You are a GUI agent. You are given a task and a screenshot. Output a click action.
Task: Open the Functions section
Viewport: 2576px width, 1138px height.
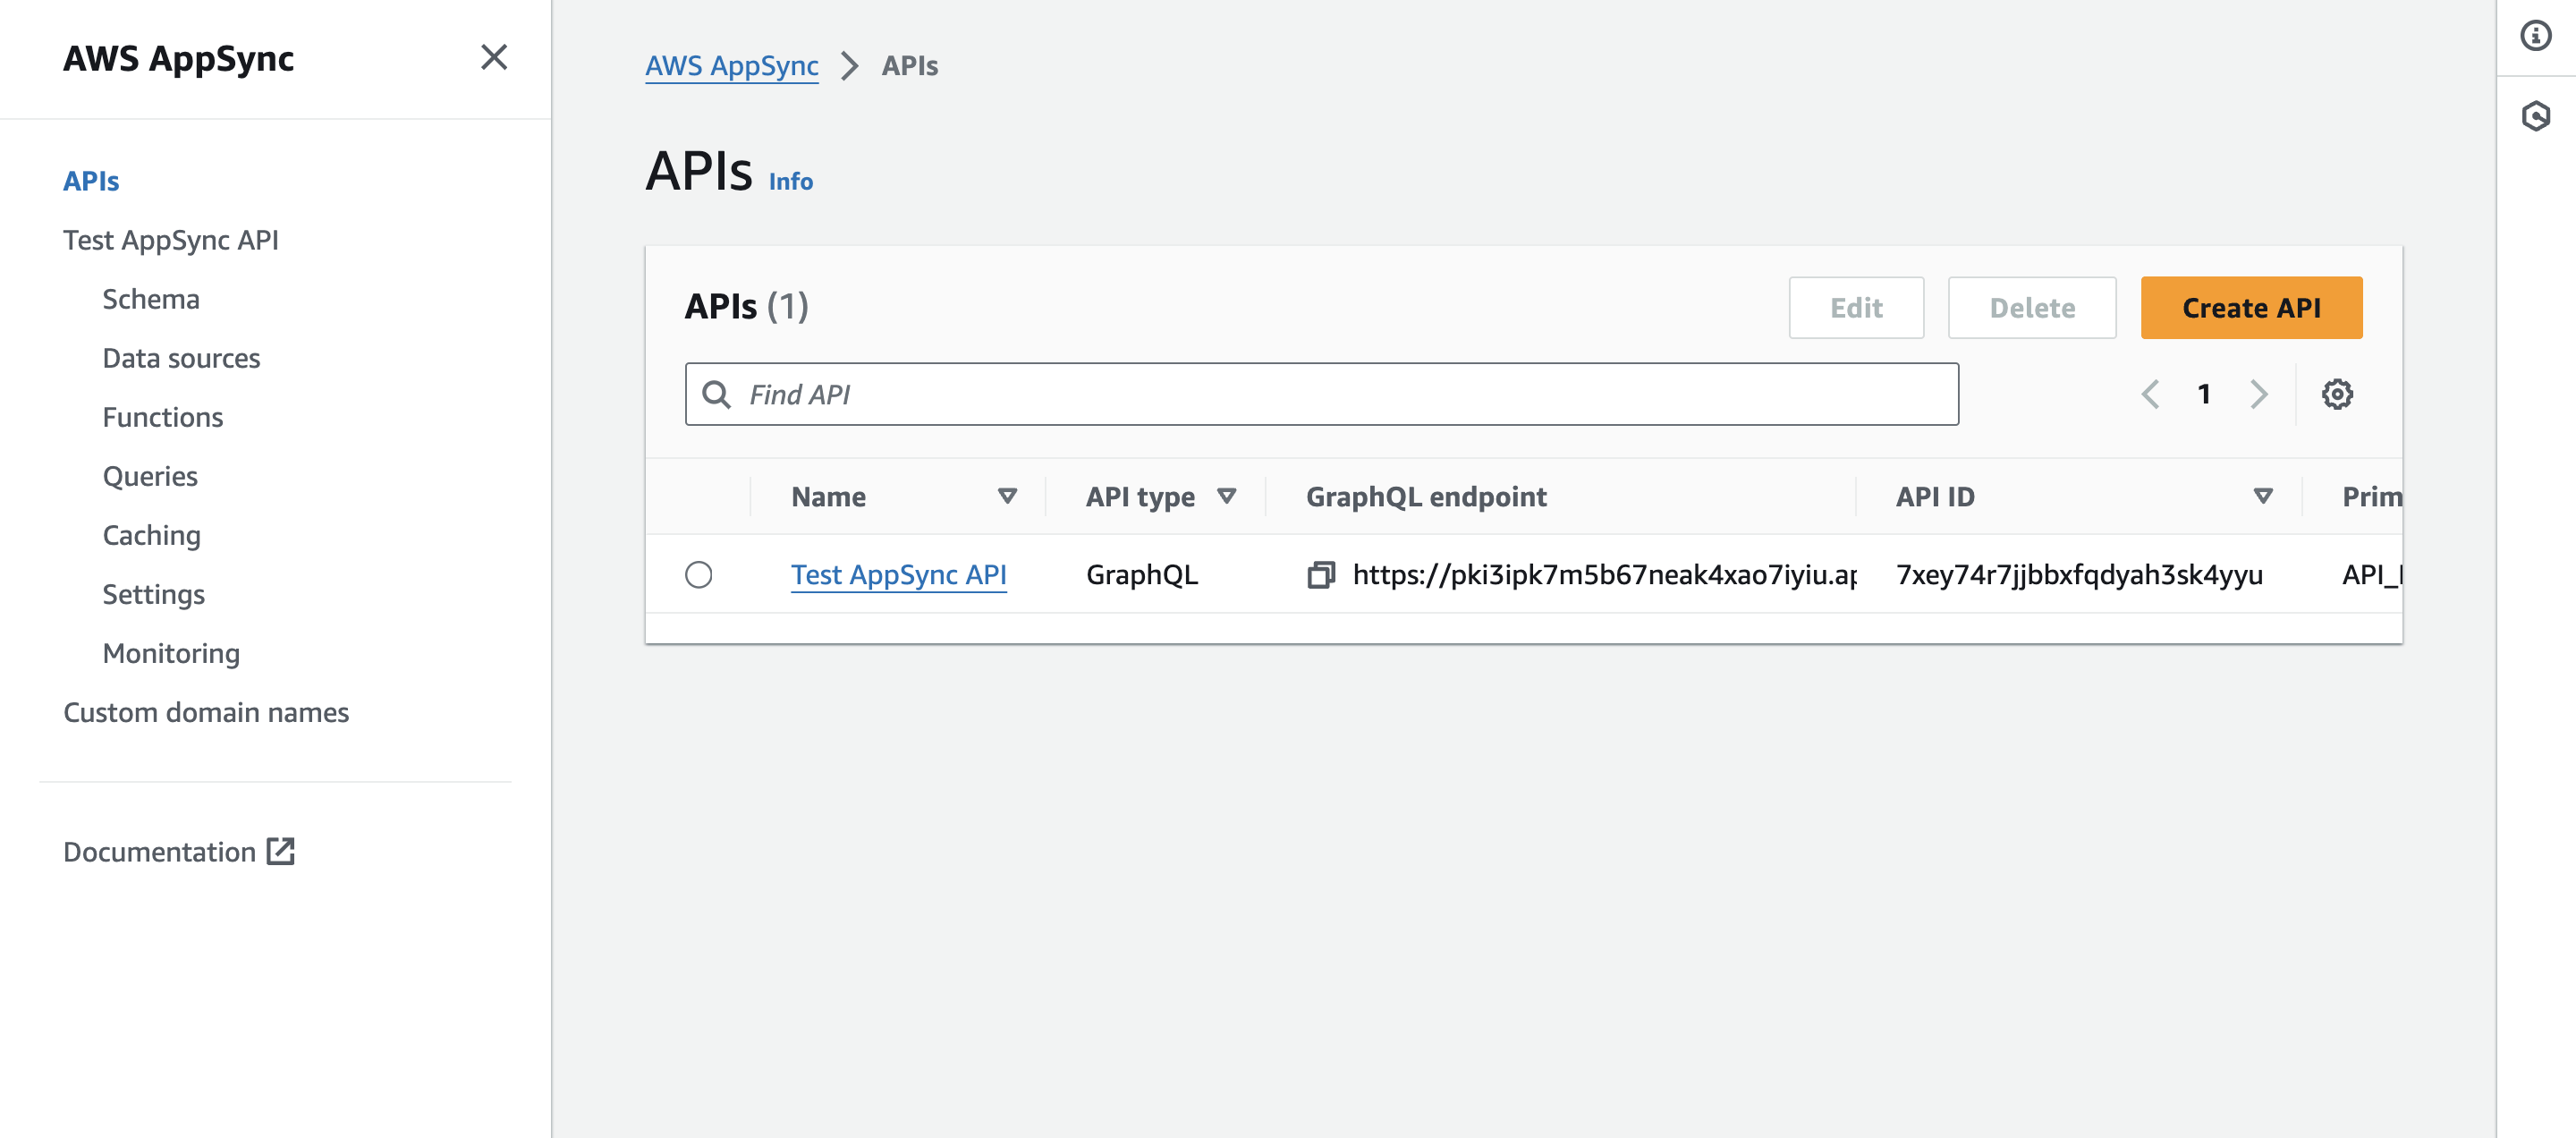[x=163, y=417]
